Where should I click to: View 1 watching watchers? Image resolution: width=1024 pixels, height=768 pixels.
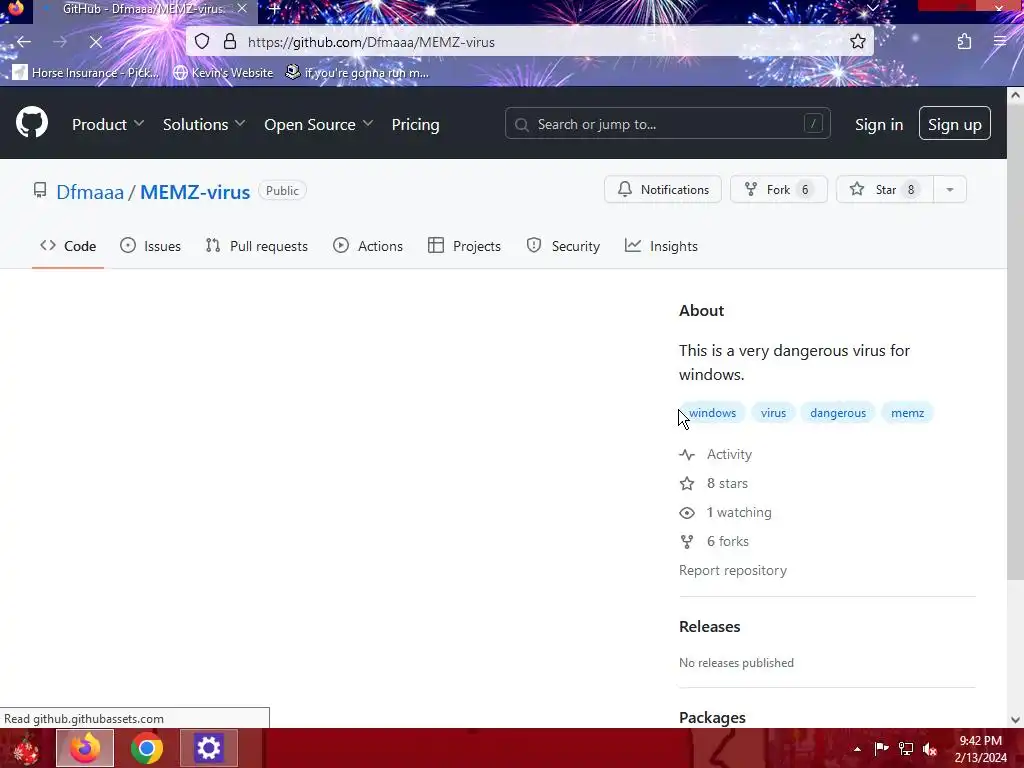tap(726, 513)
